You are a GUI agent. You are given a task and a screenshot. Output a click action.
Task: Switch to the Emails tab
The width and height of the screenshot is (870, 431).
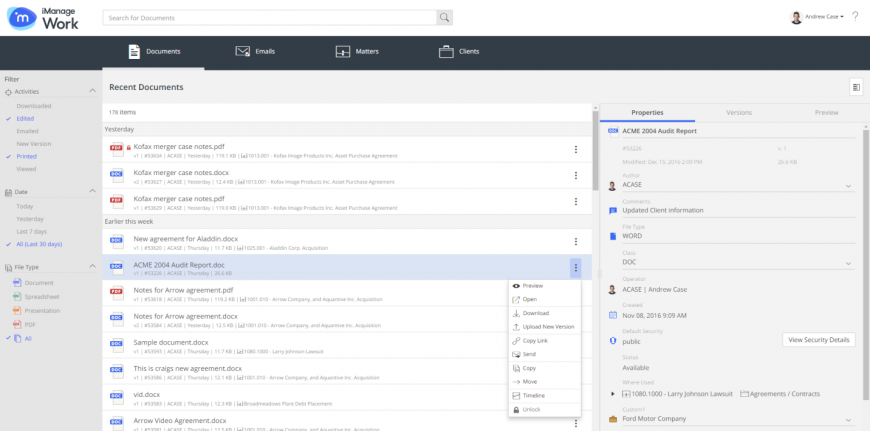255,52
